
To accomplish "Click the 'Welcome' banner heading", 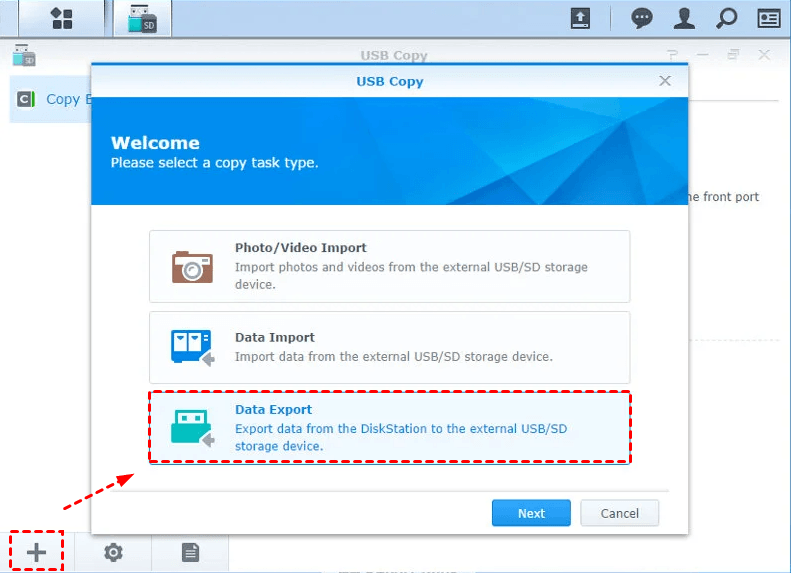I will point(155,143).
